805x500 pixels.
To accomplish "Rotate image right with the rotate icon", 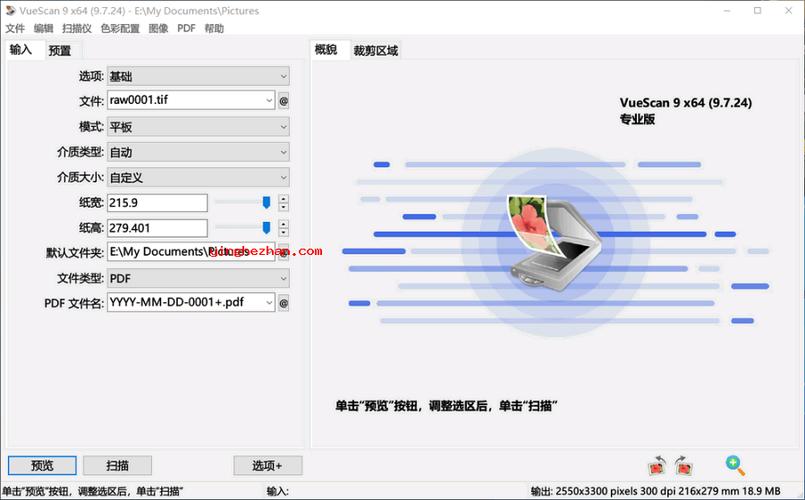I will (683, 466).
